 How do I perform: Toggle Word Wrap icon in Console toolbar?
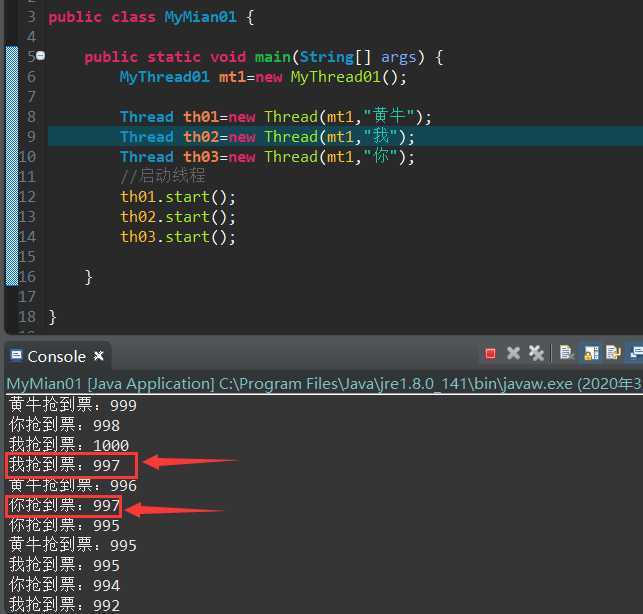point(613,353)
